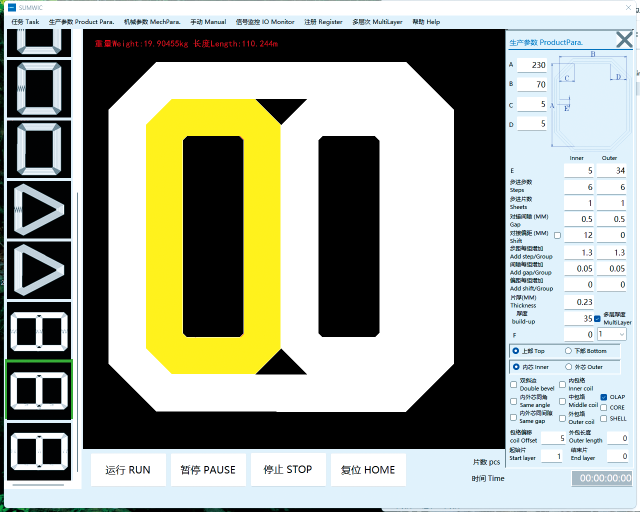640x512 pixels.
Task: Click the parameter A input field
Action: [531, 65]
